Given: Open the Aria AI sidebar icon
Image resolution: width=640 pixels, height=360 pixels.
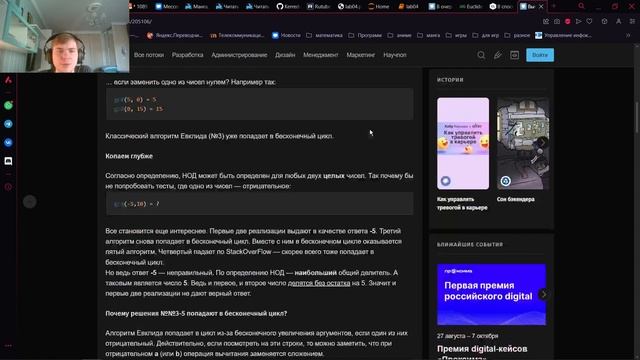Looking at the screenshot, I should pyautogui.click(x=8, y=80).
